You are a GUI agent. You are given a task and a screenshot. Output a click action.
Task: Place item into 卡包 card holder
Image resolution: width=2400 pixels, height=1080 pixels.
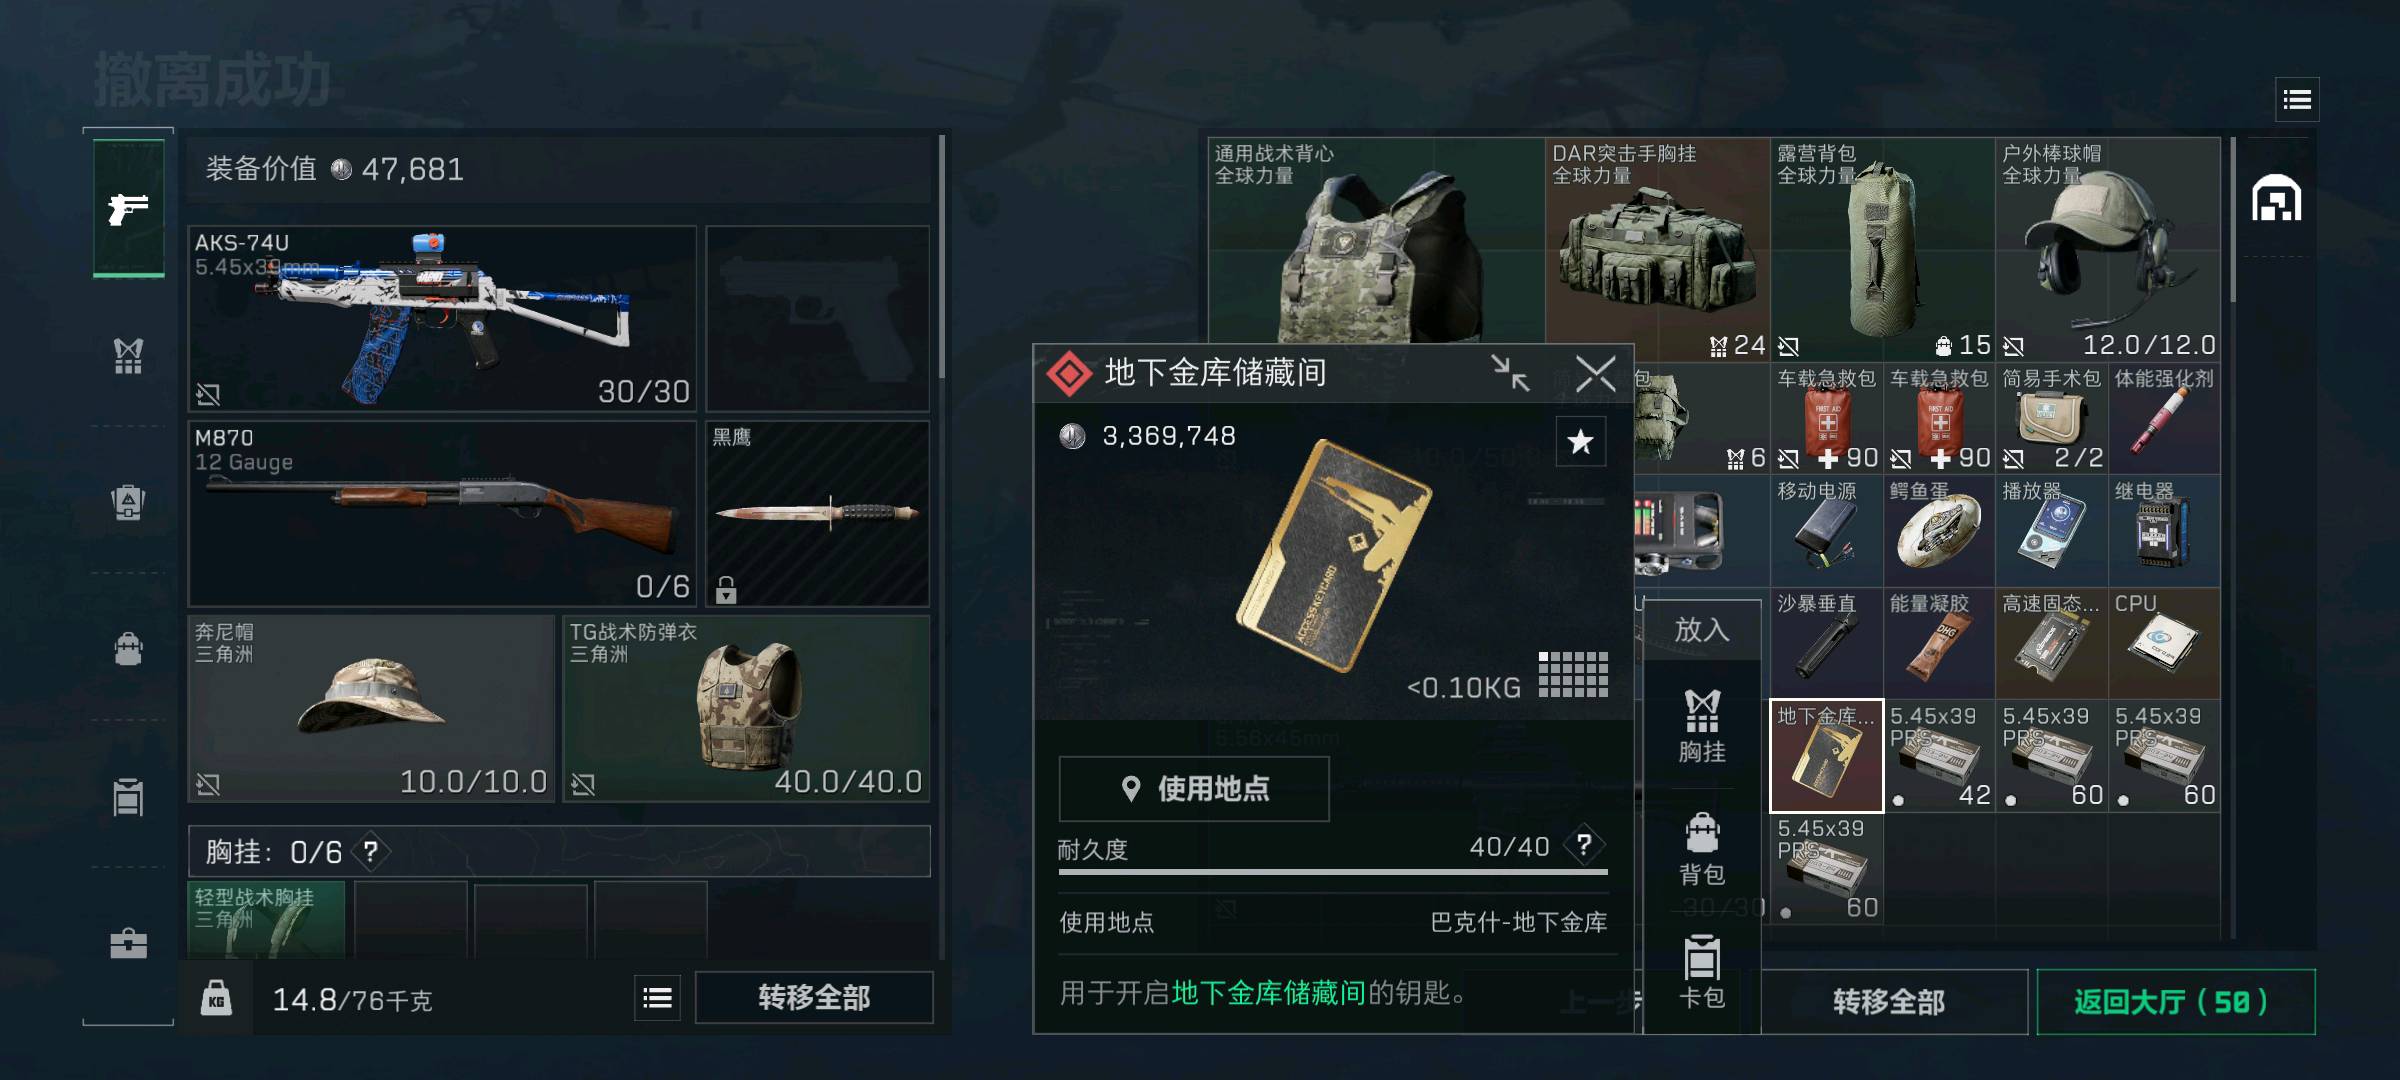(x=1701, y=972)
